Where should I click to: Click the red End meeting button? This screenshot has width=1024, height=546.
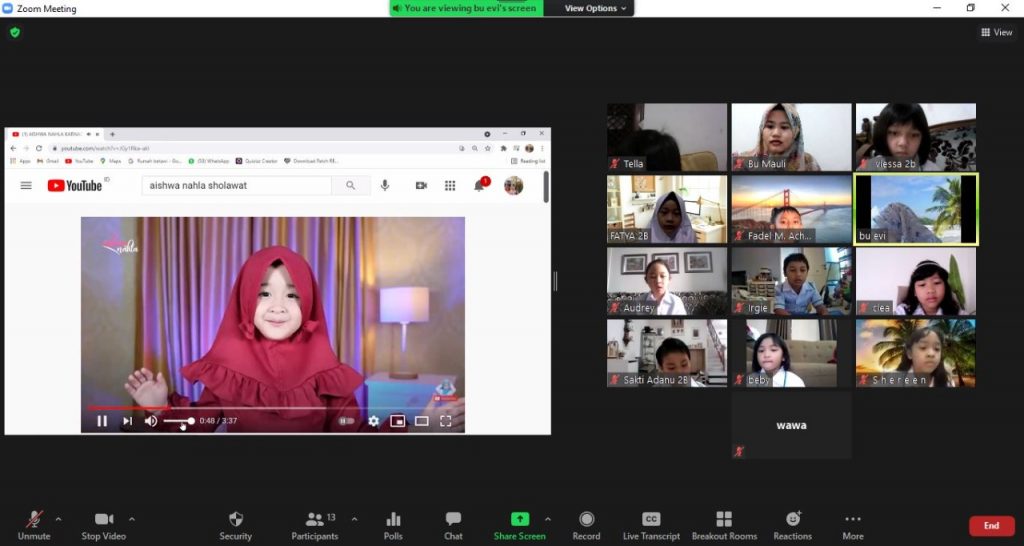click(991, 526)
